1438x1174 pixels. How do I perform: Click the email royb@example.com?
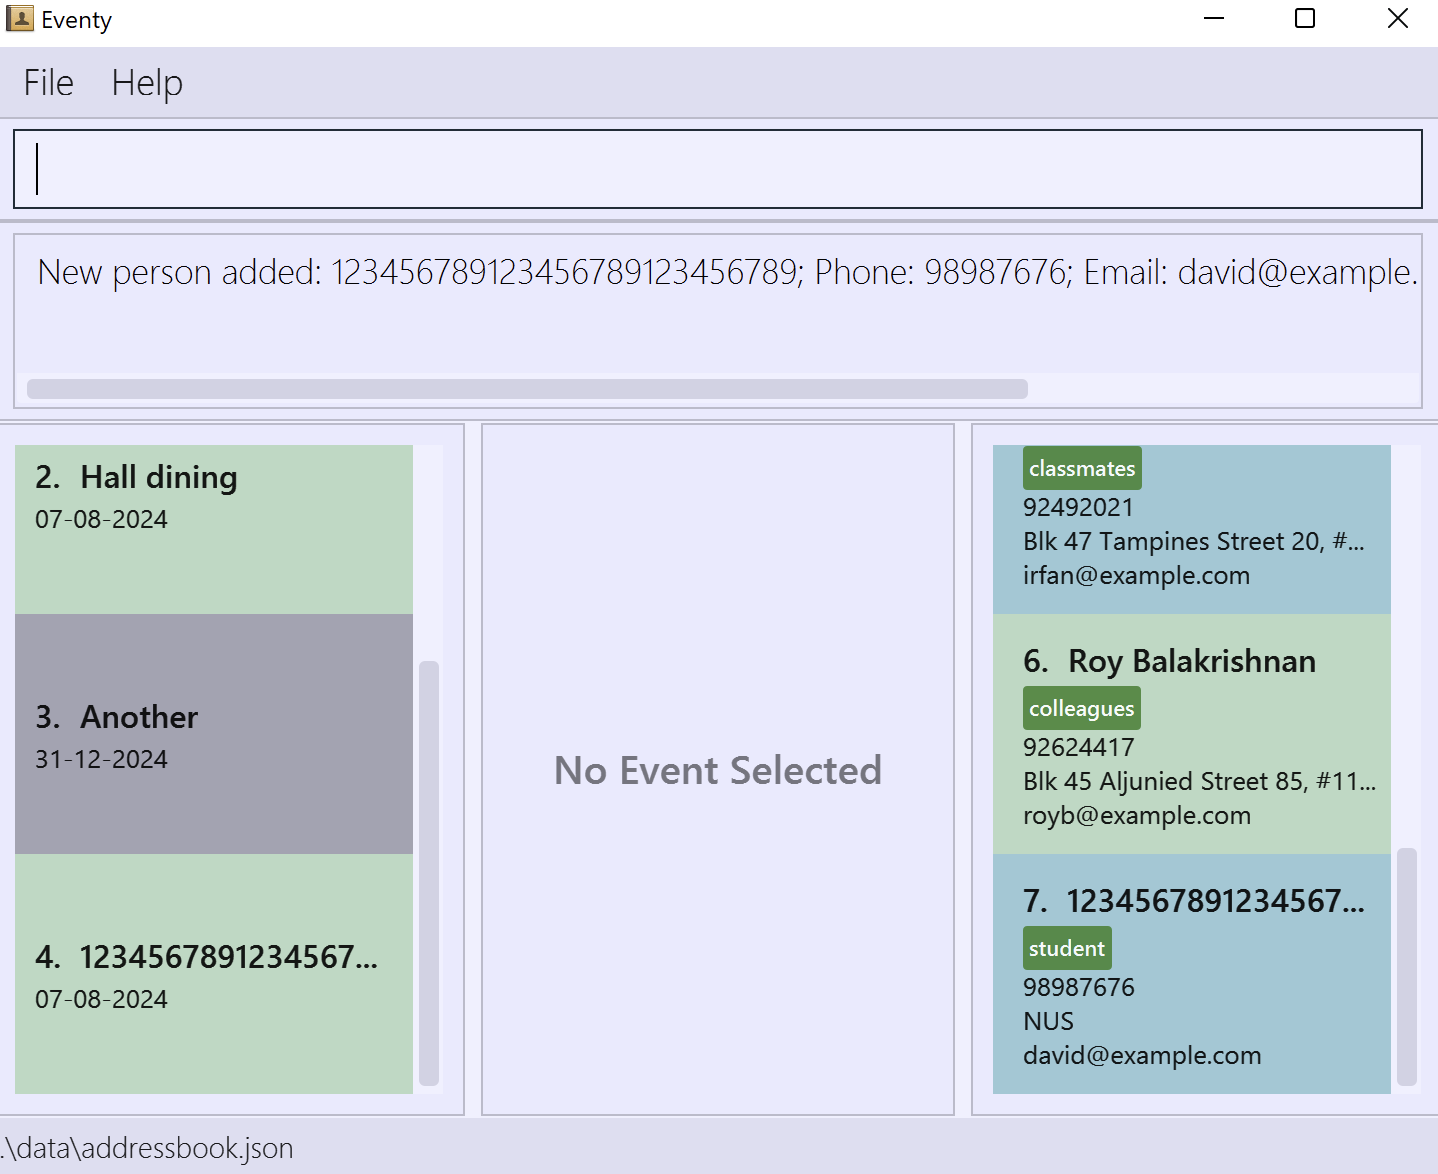1137,816
